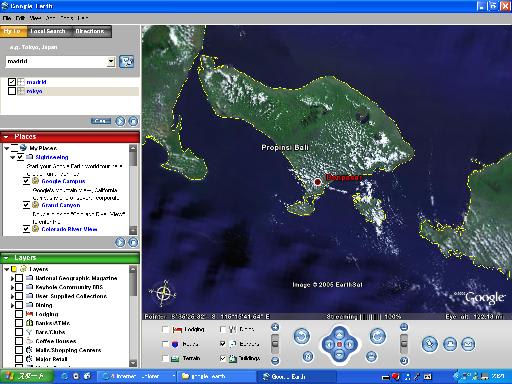Click the email view button
The image size is (512, 384).
pos(468,344)
